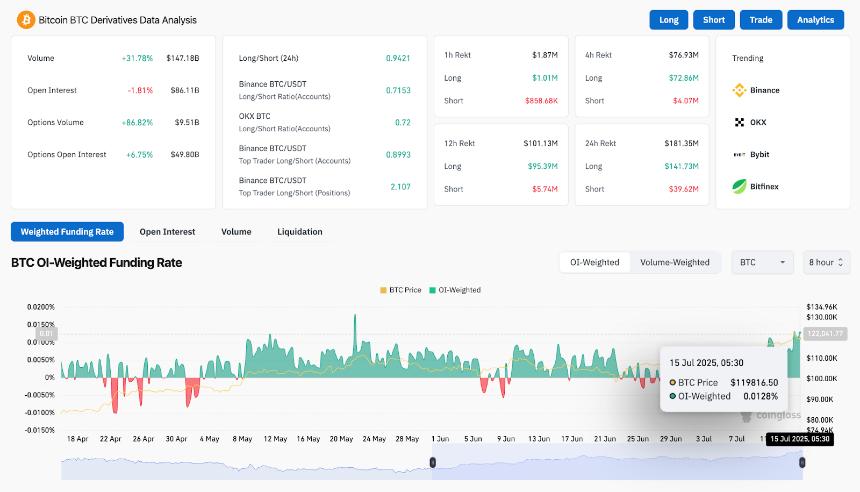The width and height of the screenshot is (860, 492).
Task: Toggle BTC Price legend series
Action: coord(398,290)
